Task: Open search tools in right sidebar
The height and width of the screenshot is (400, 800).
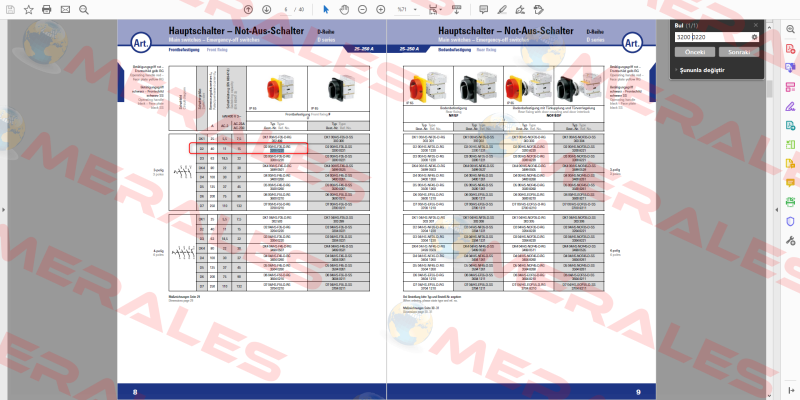Action: tap(790, 30)
